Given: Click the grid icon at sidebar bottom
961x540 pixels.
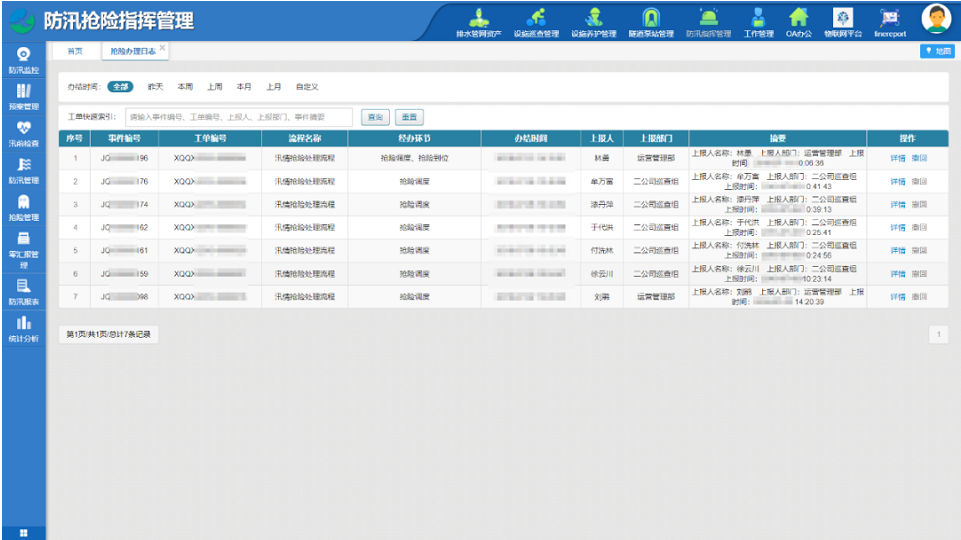Looking at the screenshot, I should (23, 533).
